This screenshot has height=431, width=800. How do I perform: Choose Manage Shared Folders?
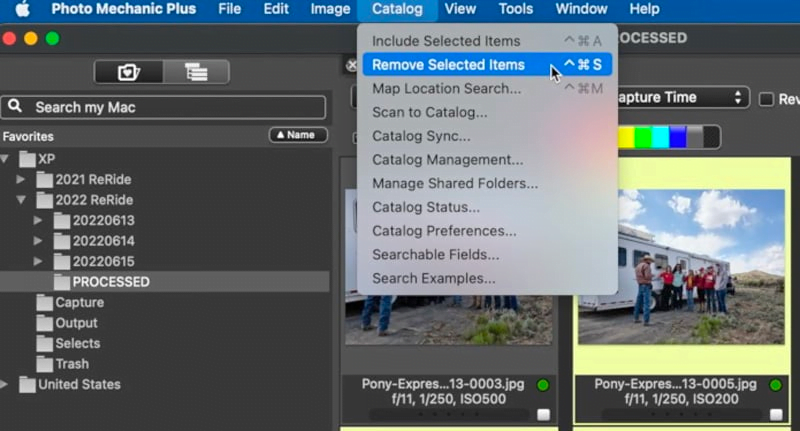click(487, 184)
